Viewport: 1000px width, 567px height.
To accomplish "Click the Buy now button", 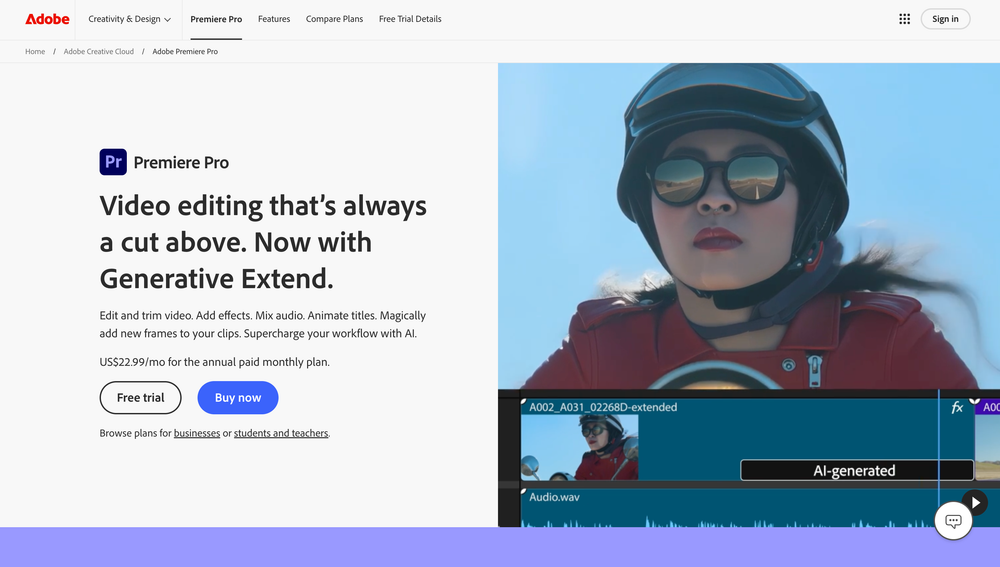I will tap(238, 397).
